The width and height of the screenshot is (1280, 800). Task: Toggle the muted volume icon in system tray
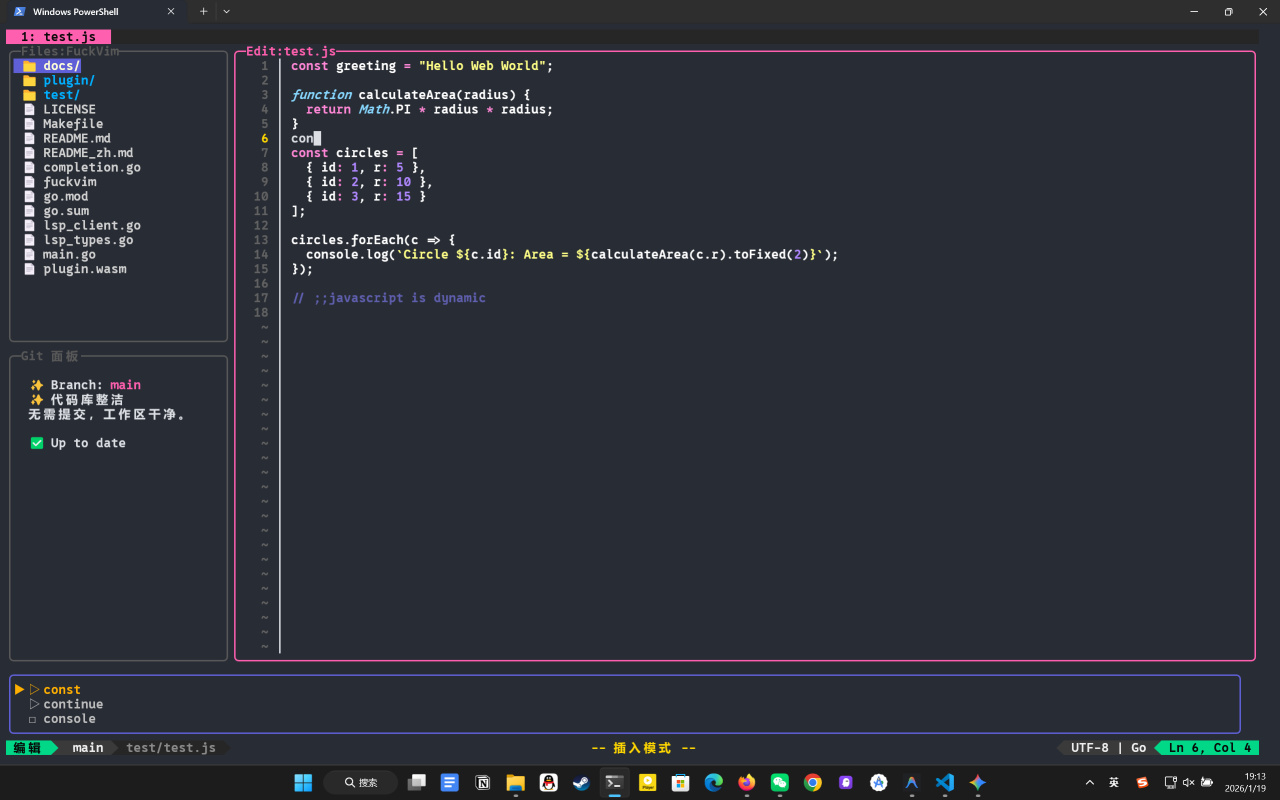click(x=1188, y=782)
